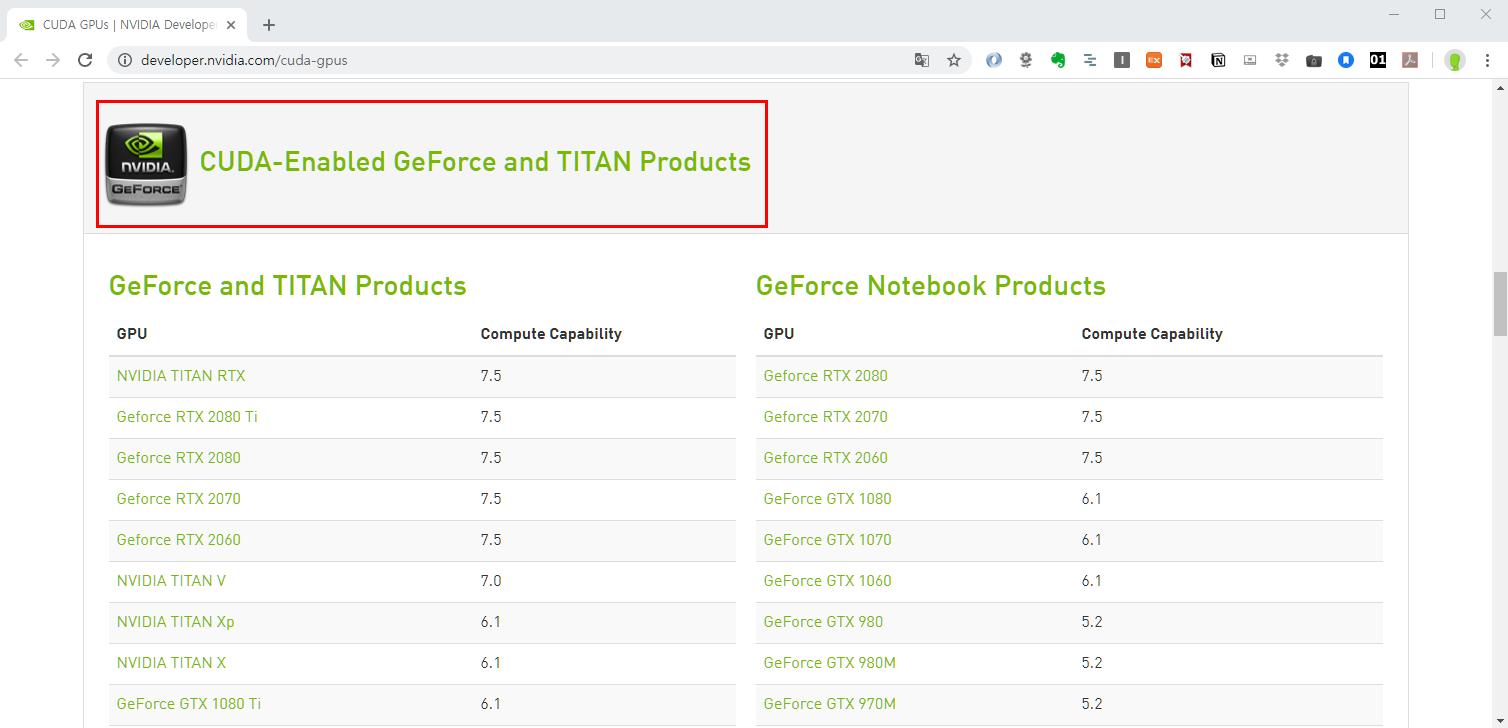Click the vertical scrollbar thumb

click(1500, 303)
